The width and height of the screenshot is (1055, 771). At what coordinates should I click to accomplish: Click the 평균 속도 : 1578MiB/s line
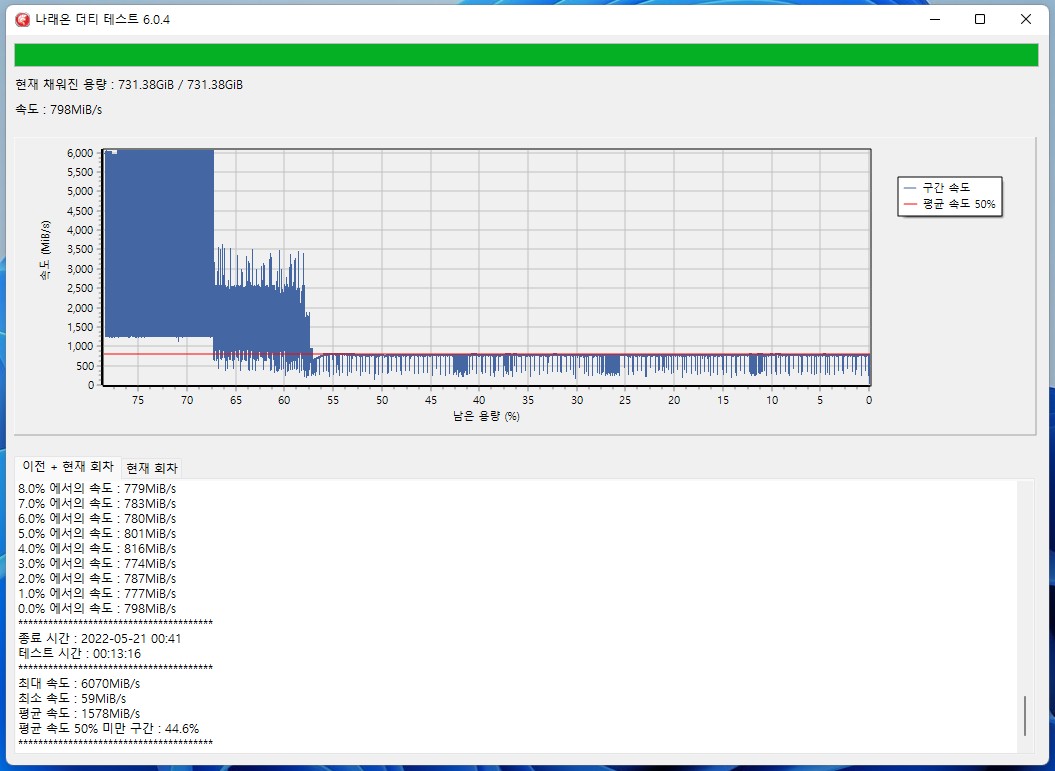point(79,713)
